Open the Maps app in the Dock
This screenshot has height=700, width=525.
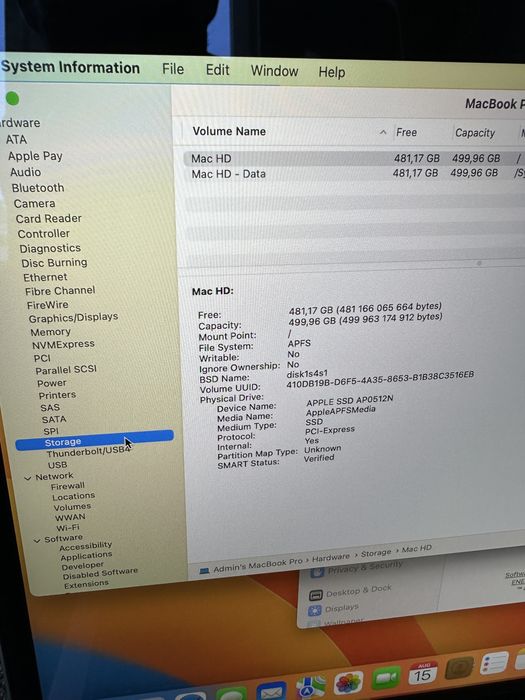[310, 687]
